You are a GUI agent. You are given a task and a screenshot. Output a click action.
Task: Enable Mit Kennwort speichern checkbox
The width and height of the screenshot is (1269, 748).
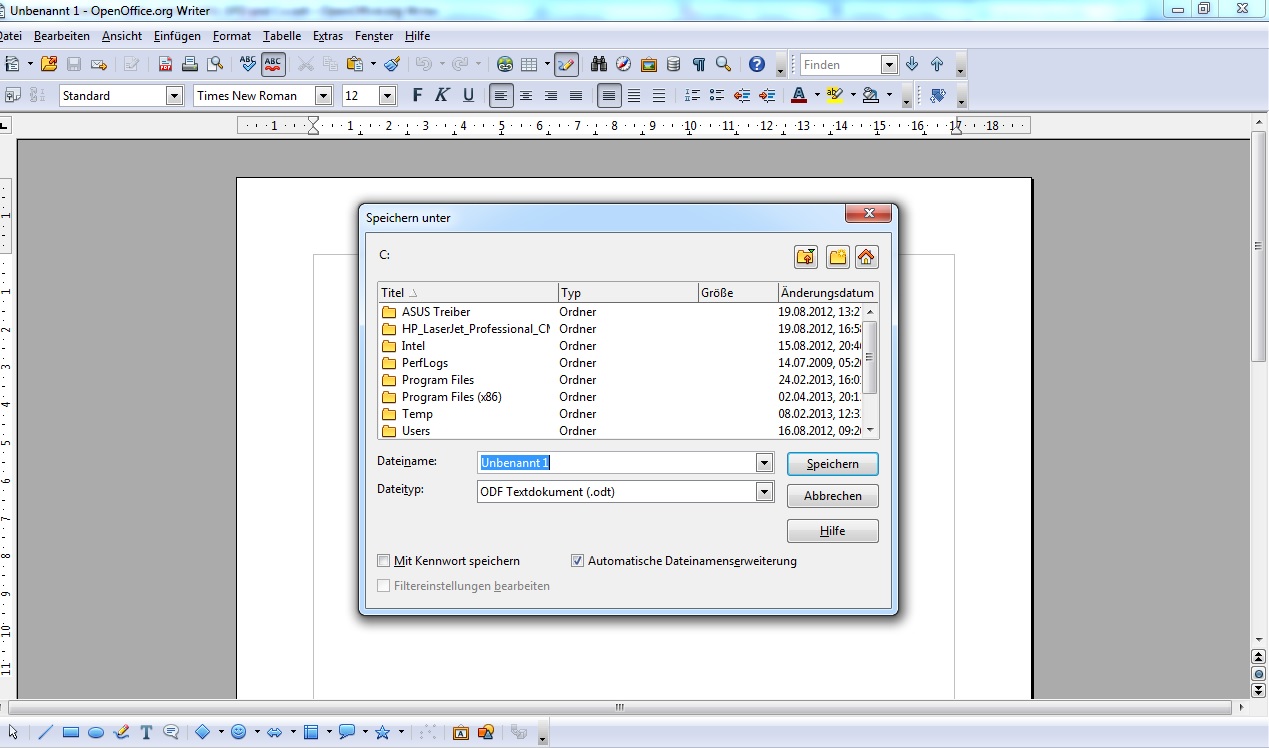[384, 561]
